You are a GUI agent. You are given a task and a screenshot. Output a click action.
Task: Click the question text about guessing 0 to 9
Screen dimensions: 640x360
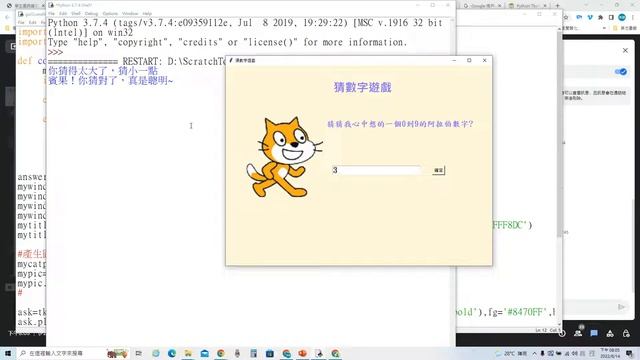point(400,124)
